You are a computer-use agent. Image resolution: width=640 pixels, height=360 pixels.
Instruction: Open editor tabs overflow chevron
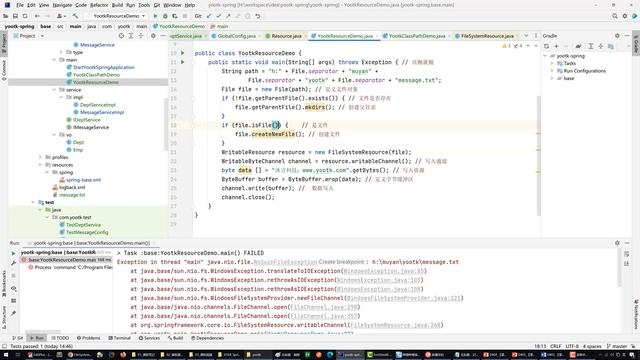526,36
